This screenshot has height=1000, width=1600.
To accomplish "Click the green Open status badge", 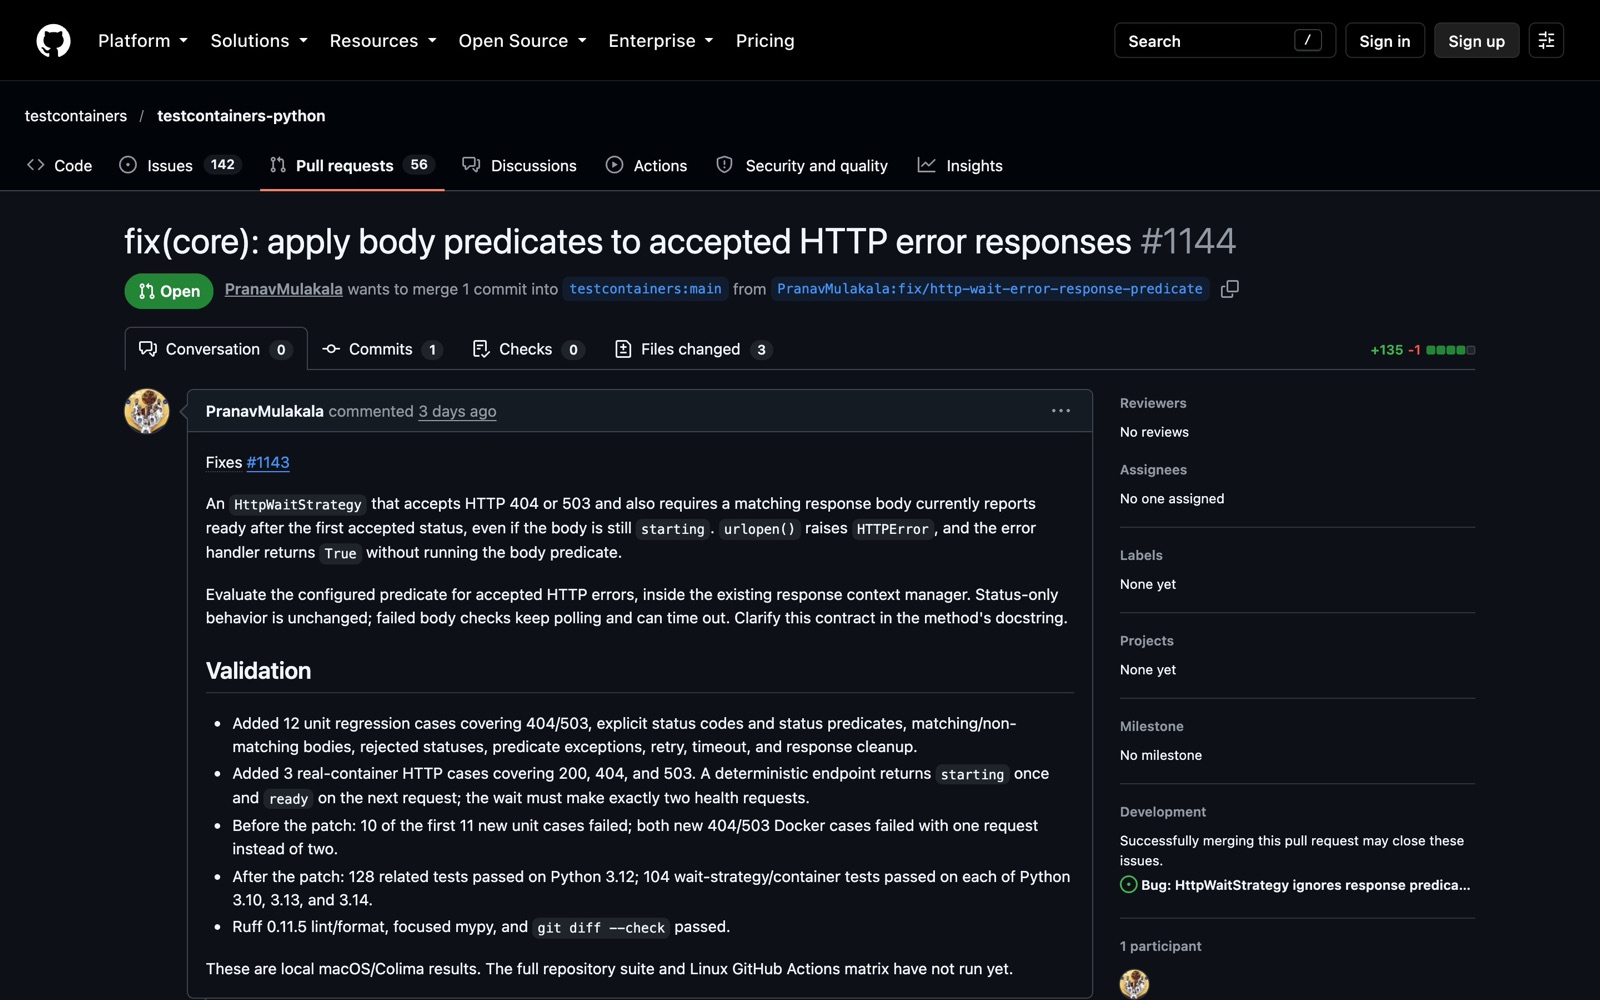I will point(169,291).
